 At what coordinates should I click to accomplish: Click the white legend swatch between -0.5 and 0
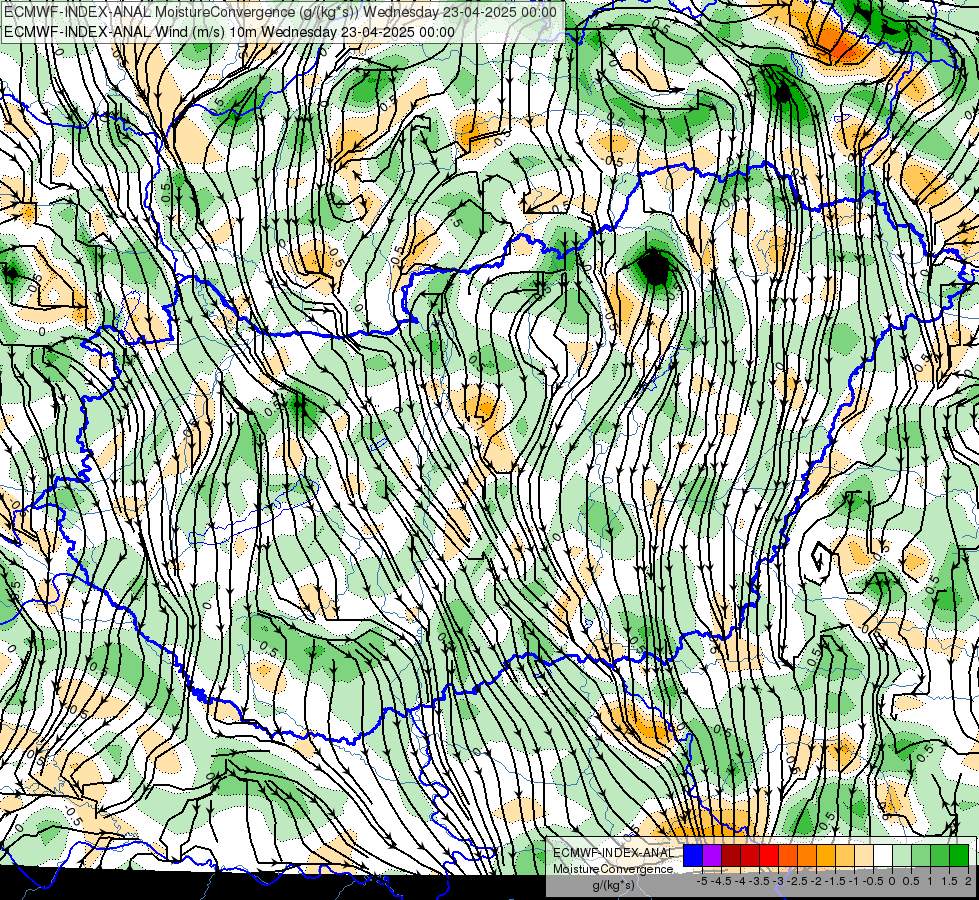click(883, 855)
